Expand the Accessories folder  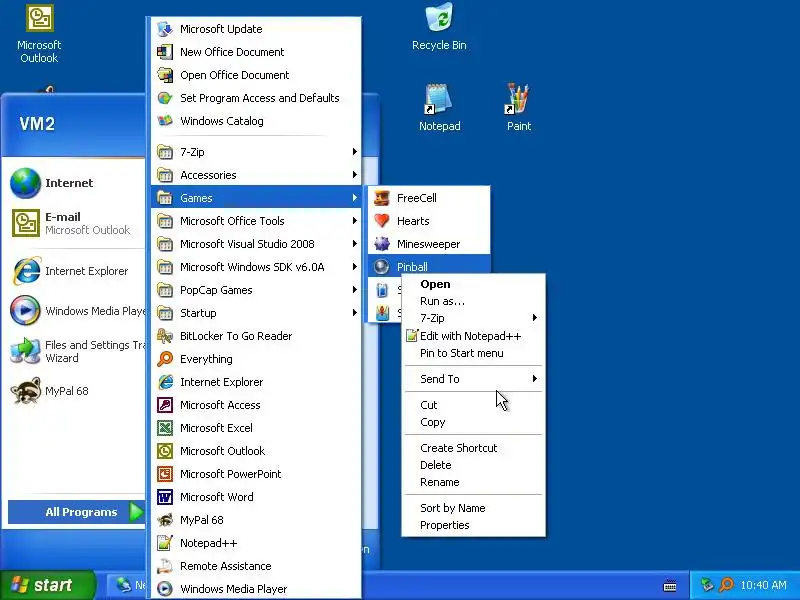click(256, 175)
